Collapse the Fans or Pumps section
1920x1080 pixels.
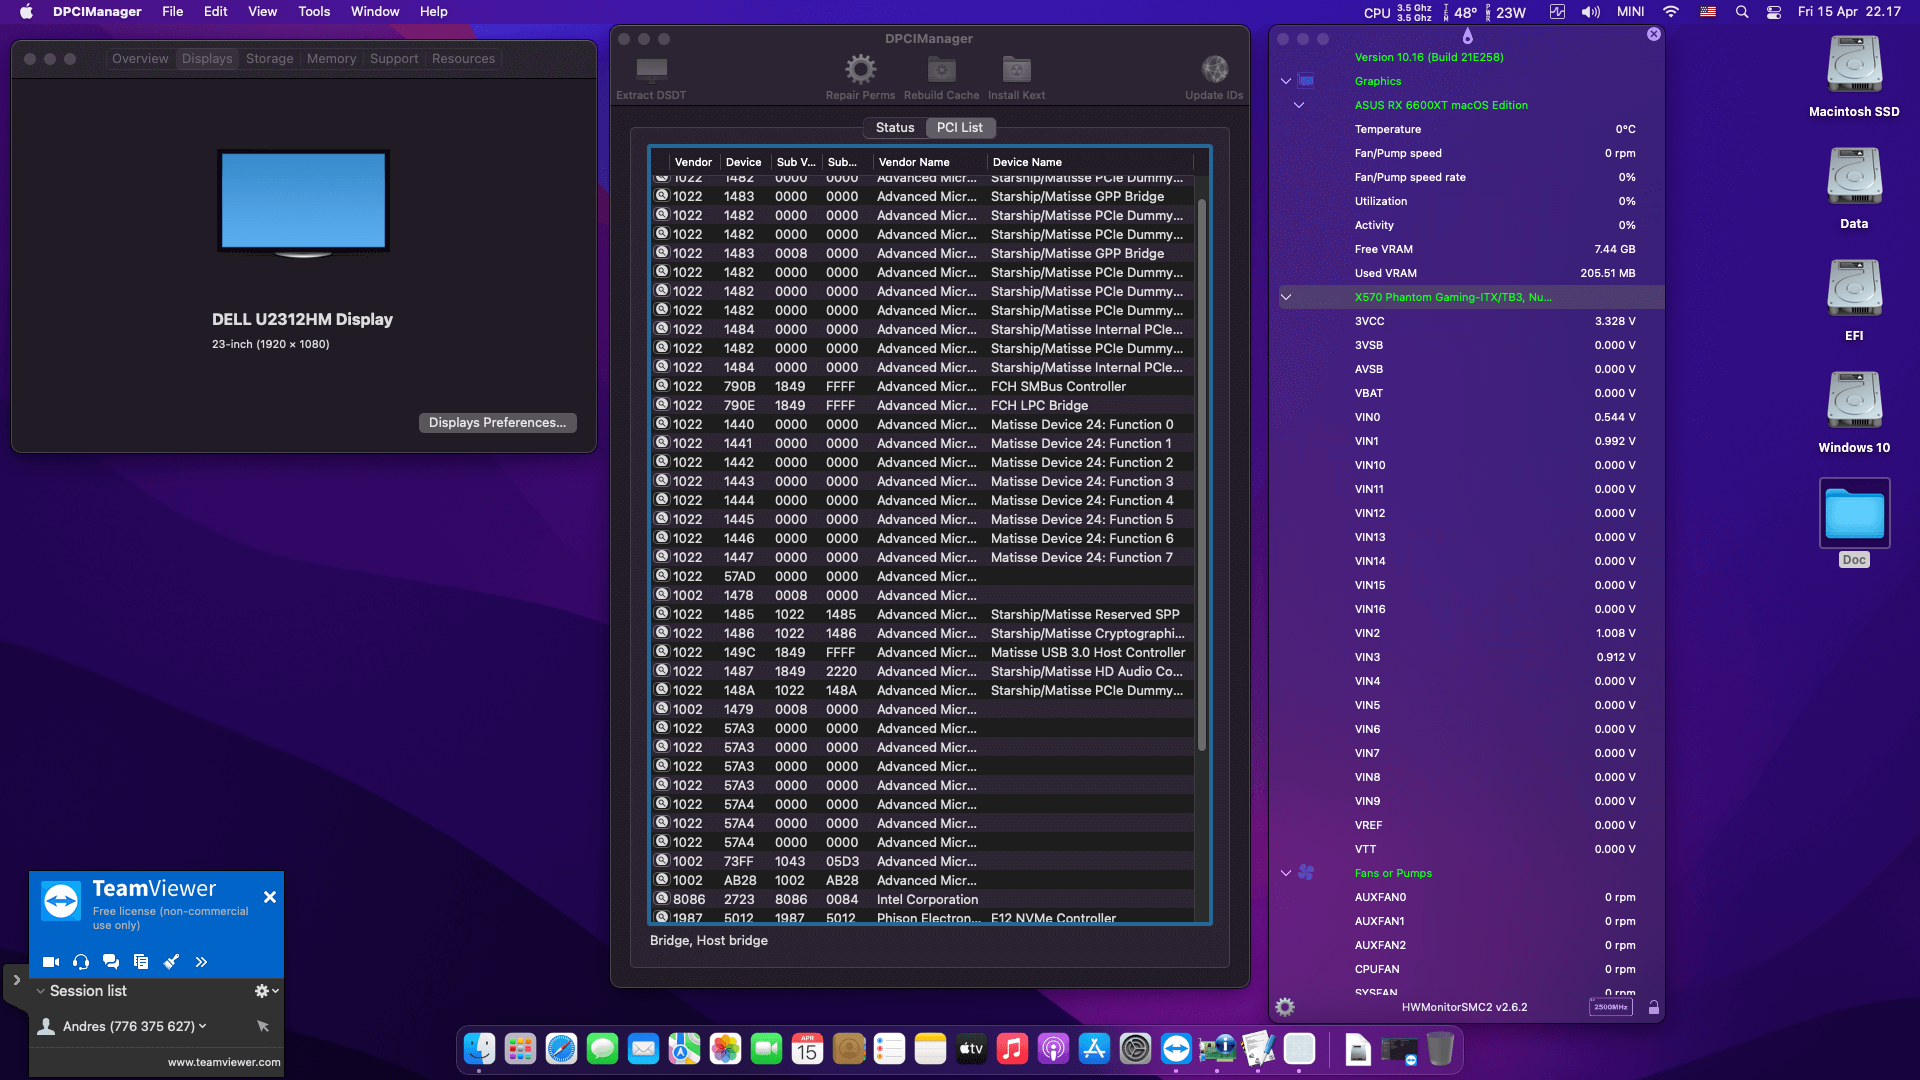pyautogui.click(x=1286, y=873)
